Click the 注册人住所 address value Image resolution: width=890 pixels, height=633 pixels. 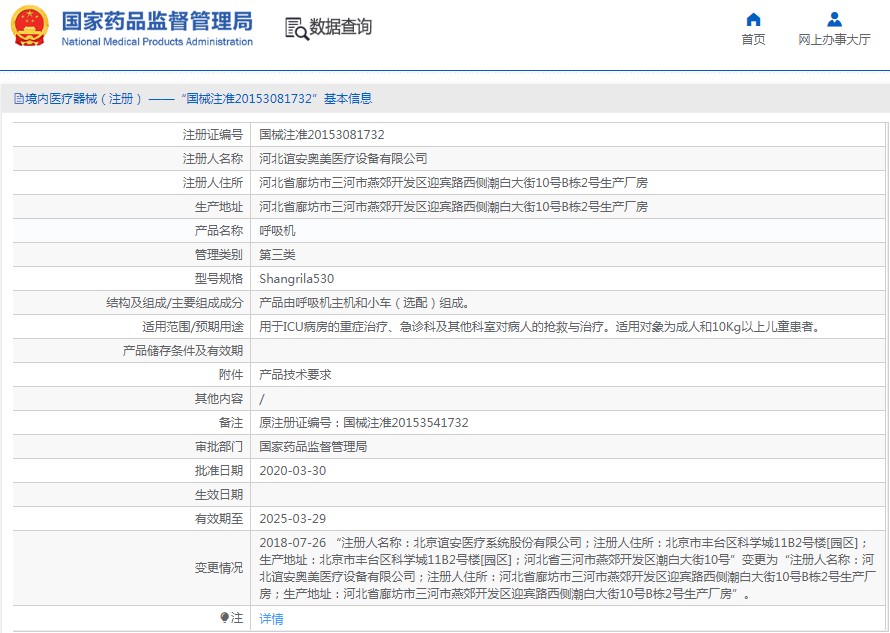click(x=454, y=183)
